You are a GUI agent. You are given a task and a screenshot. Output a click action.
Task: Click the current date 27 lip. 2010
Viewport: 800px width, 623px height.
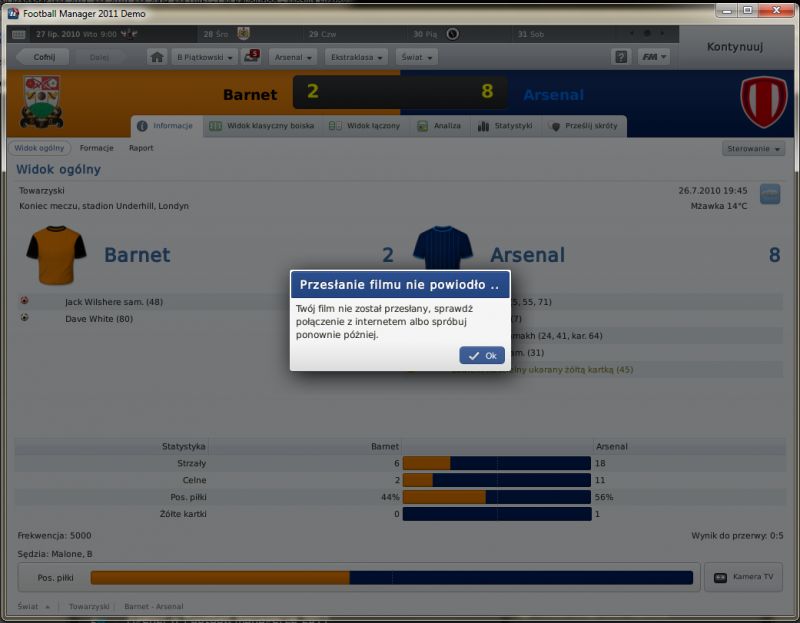point(58,34)
